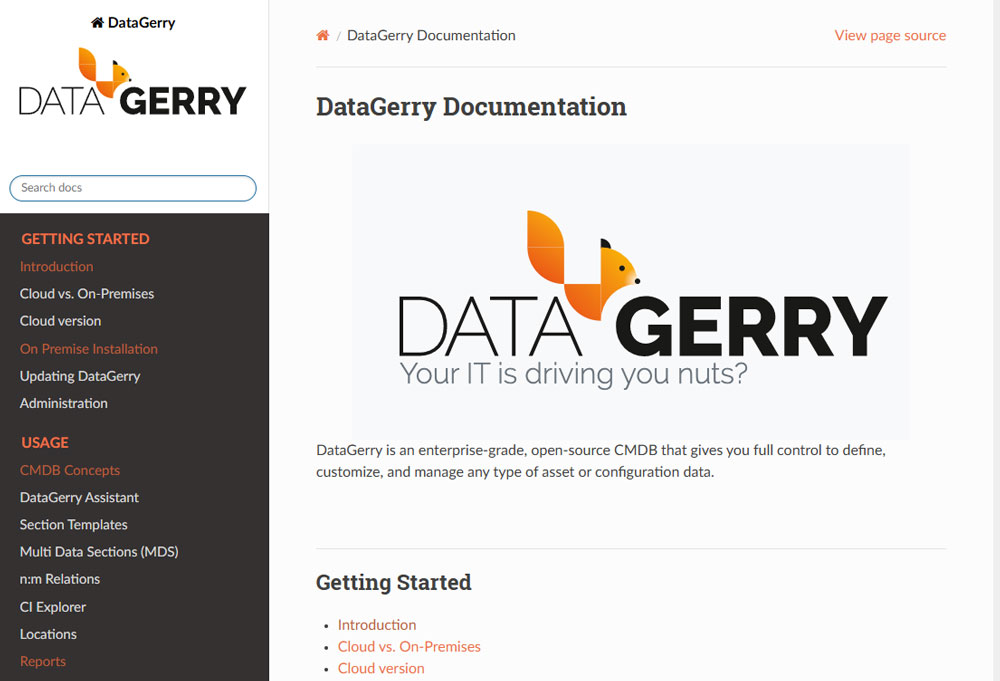The height and width of the screenshot is (681, 1000).
Task: Open Cloud vs. On-Premises in the sidebar
Action: [x=87, y=294]
